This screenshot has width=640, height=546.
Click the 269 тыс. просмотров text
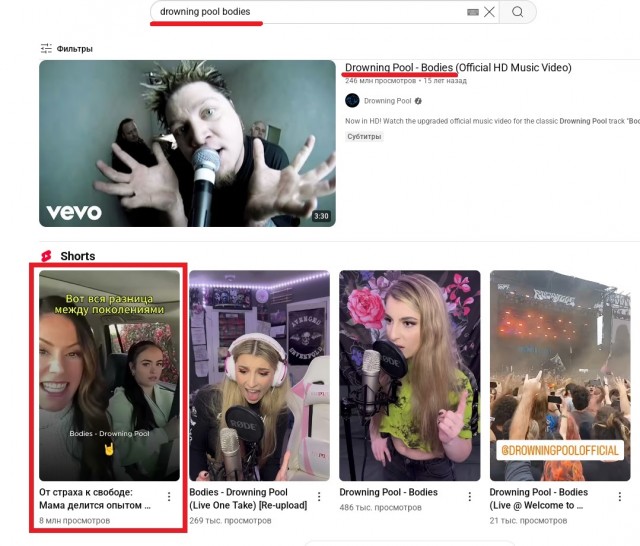230,520
